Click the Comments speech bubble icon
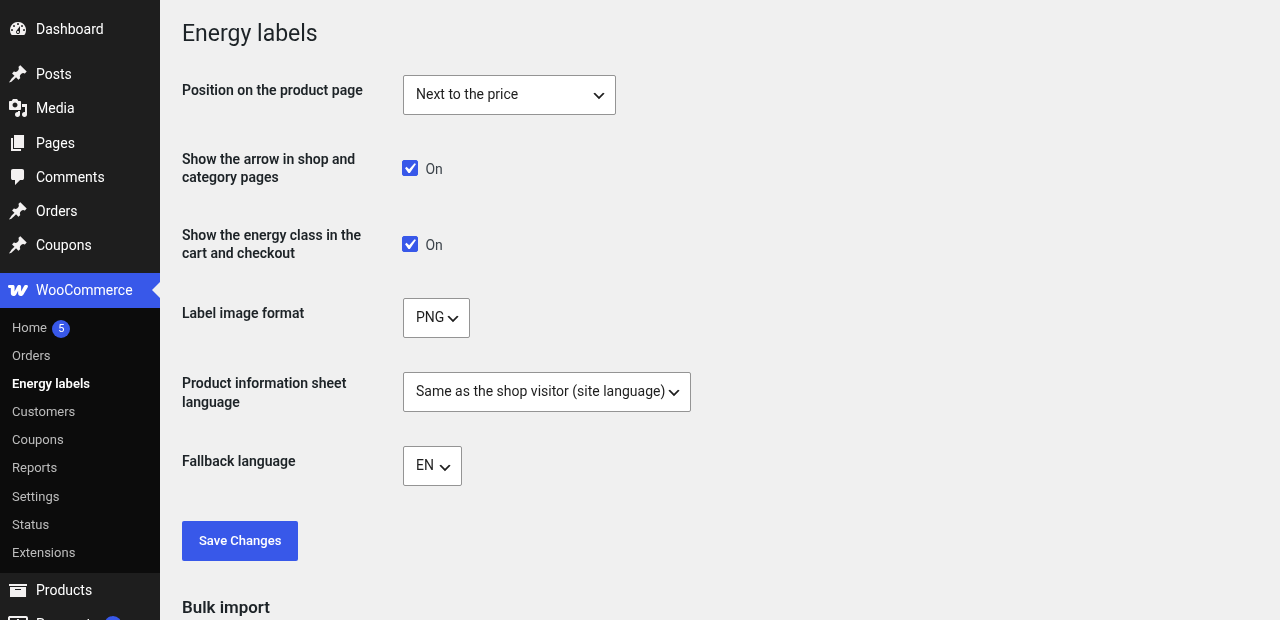This screenshot has width=1280, height=620. pyautogui.click(x=18, y=177)
